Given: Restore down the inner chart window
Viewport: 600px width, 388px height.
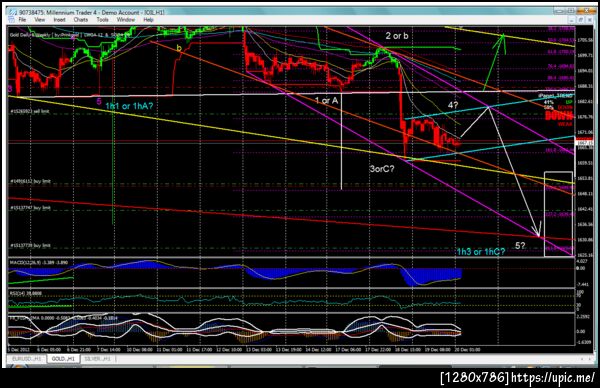Looking at the screenshot, I should pyautogui.click(x=581, y=20).
